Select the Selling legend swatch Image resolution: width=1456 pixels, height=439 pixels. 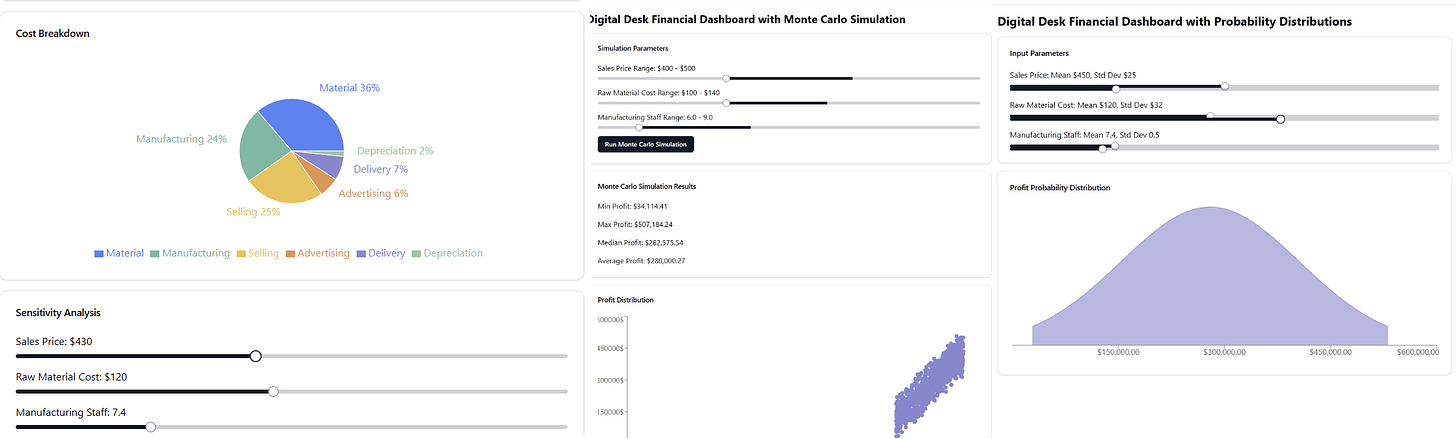coord(241,254)
